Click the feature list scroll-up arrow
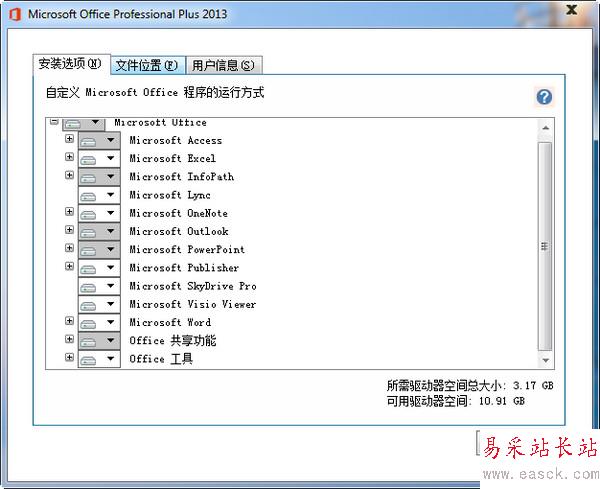Viewport: 600px width, 489px height. 546,128
